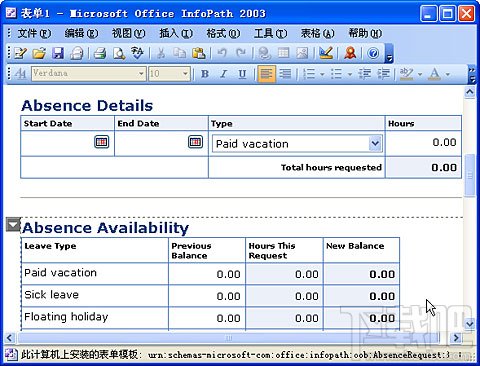Click the Redo arrow icon
Image resolution: width=480 pixels, height=366 pixels.
click(241, 53)
